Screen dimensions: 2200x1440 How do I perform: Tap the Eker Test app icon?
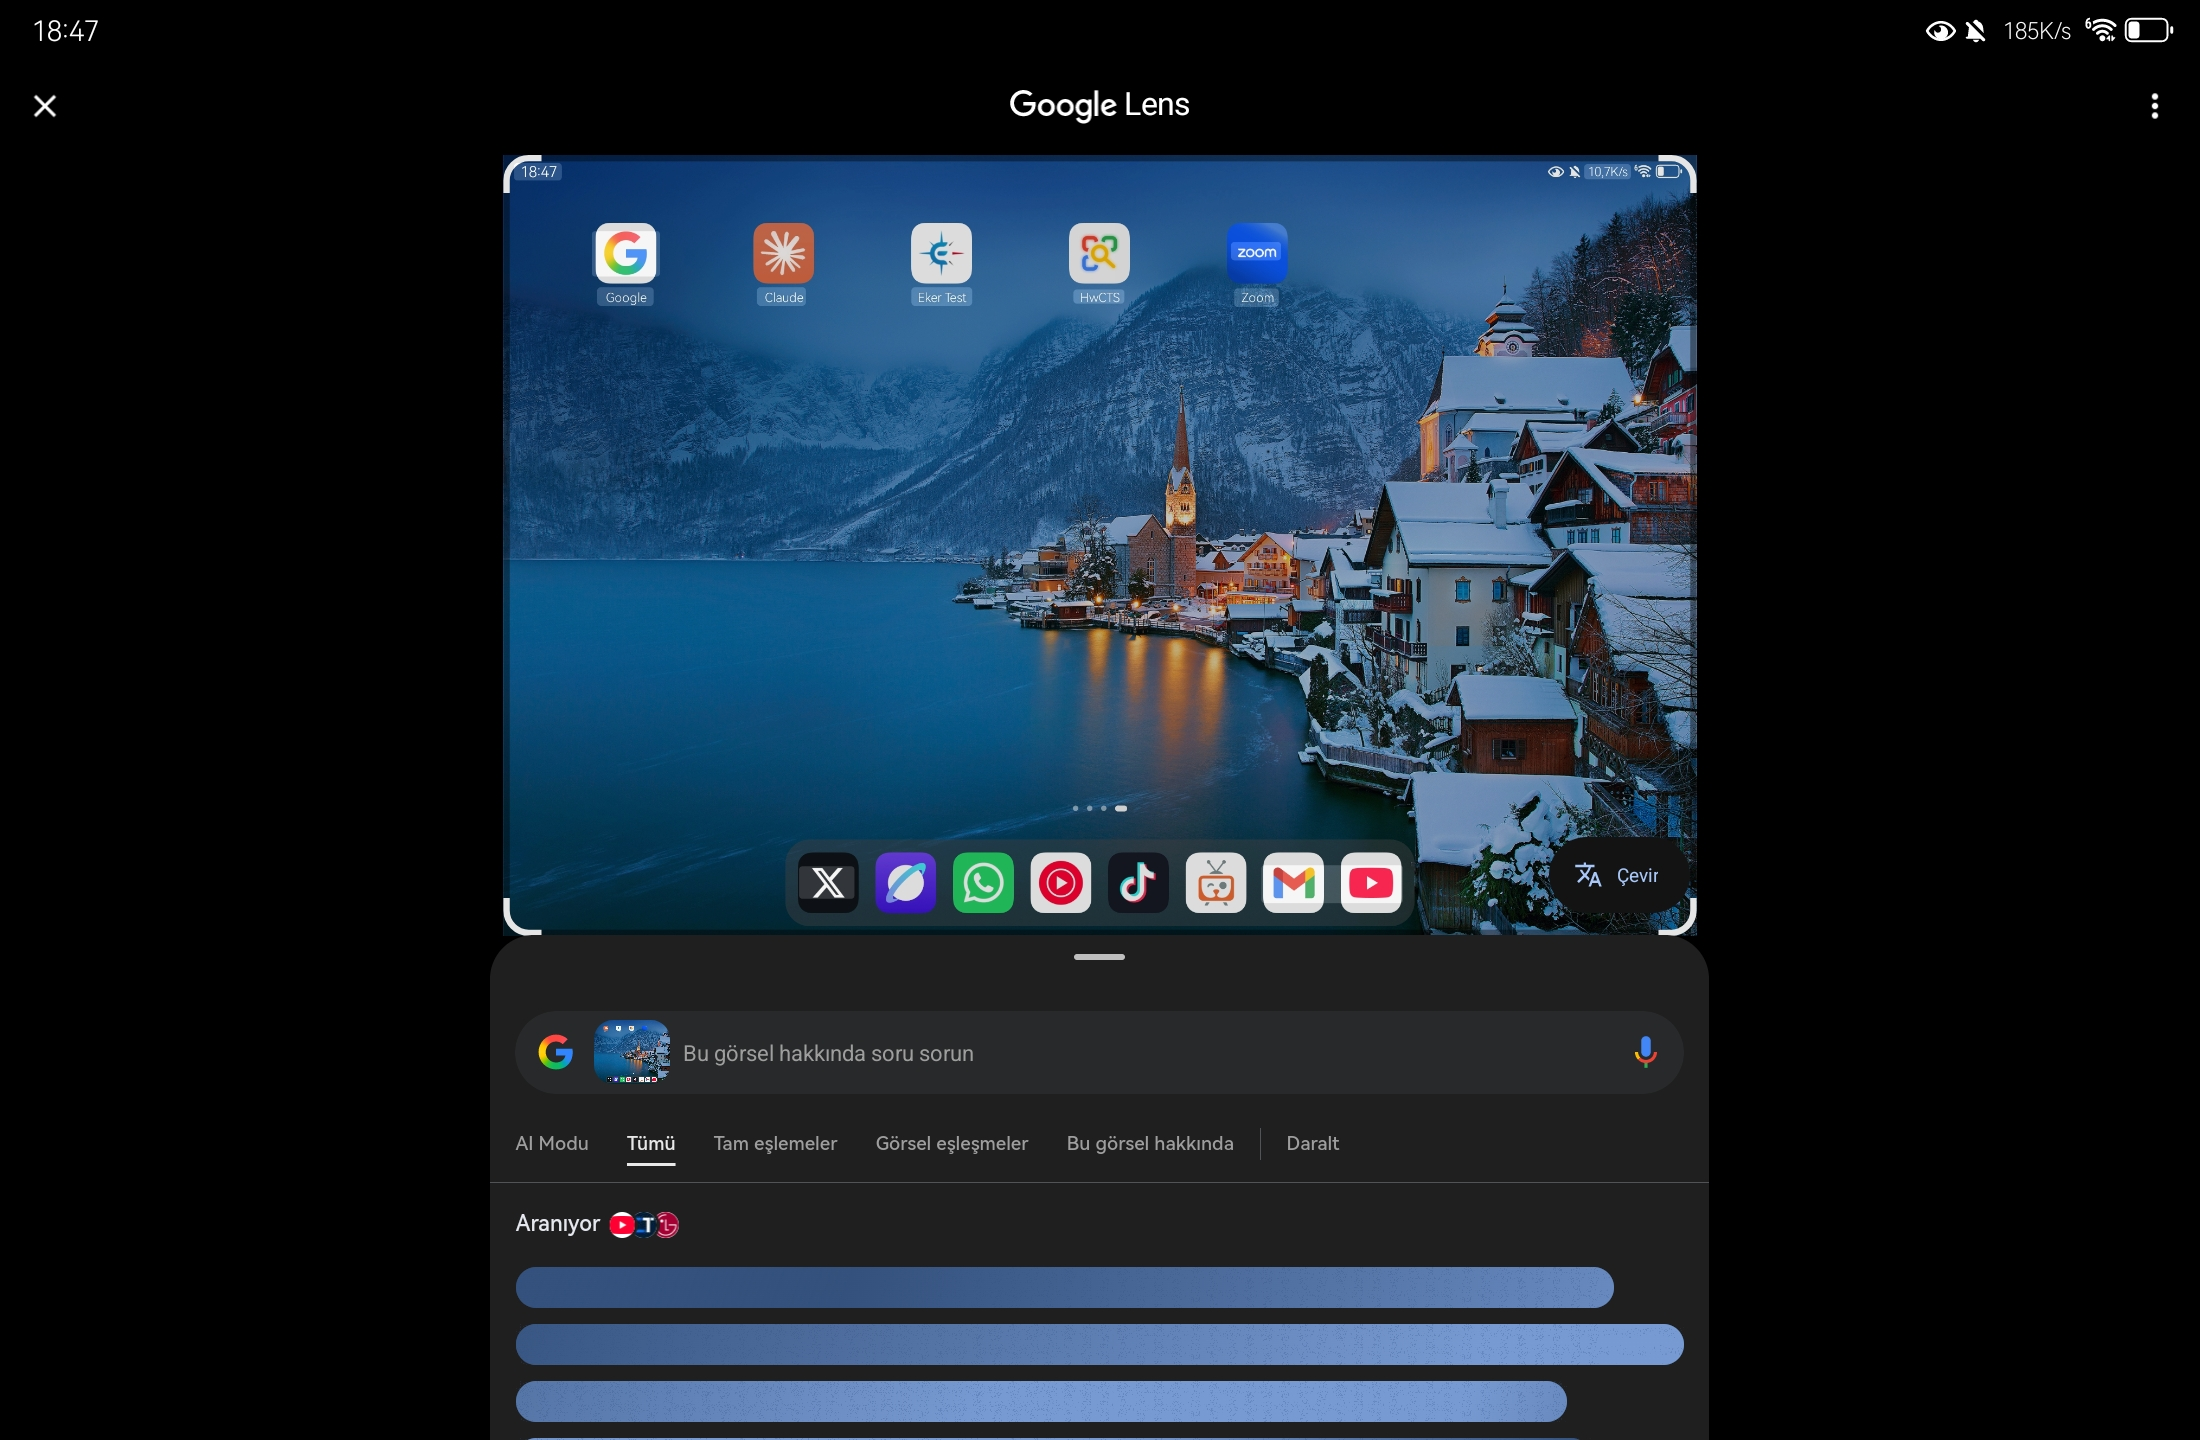point(942,253)
